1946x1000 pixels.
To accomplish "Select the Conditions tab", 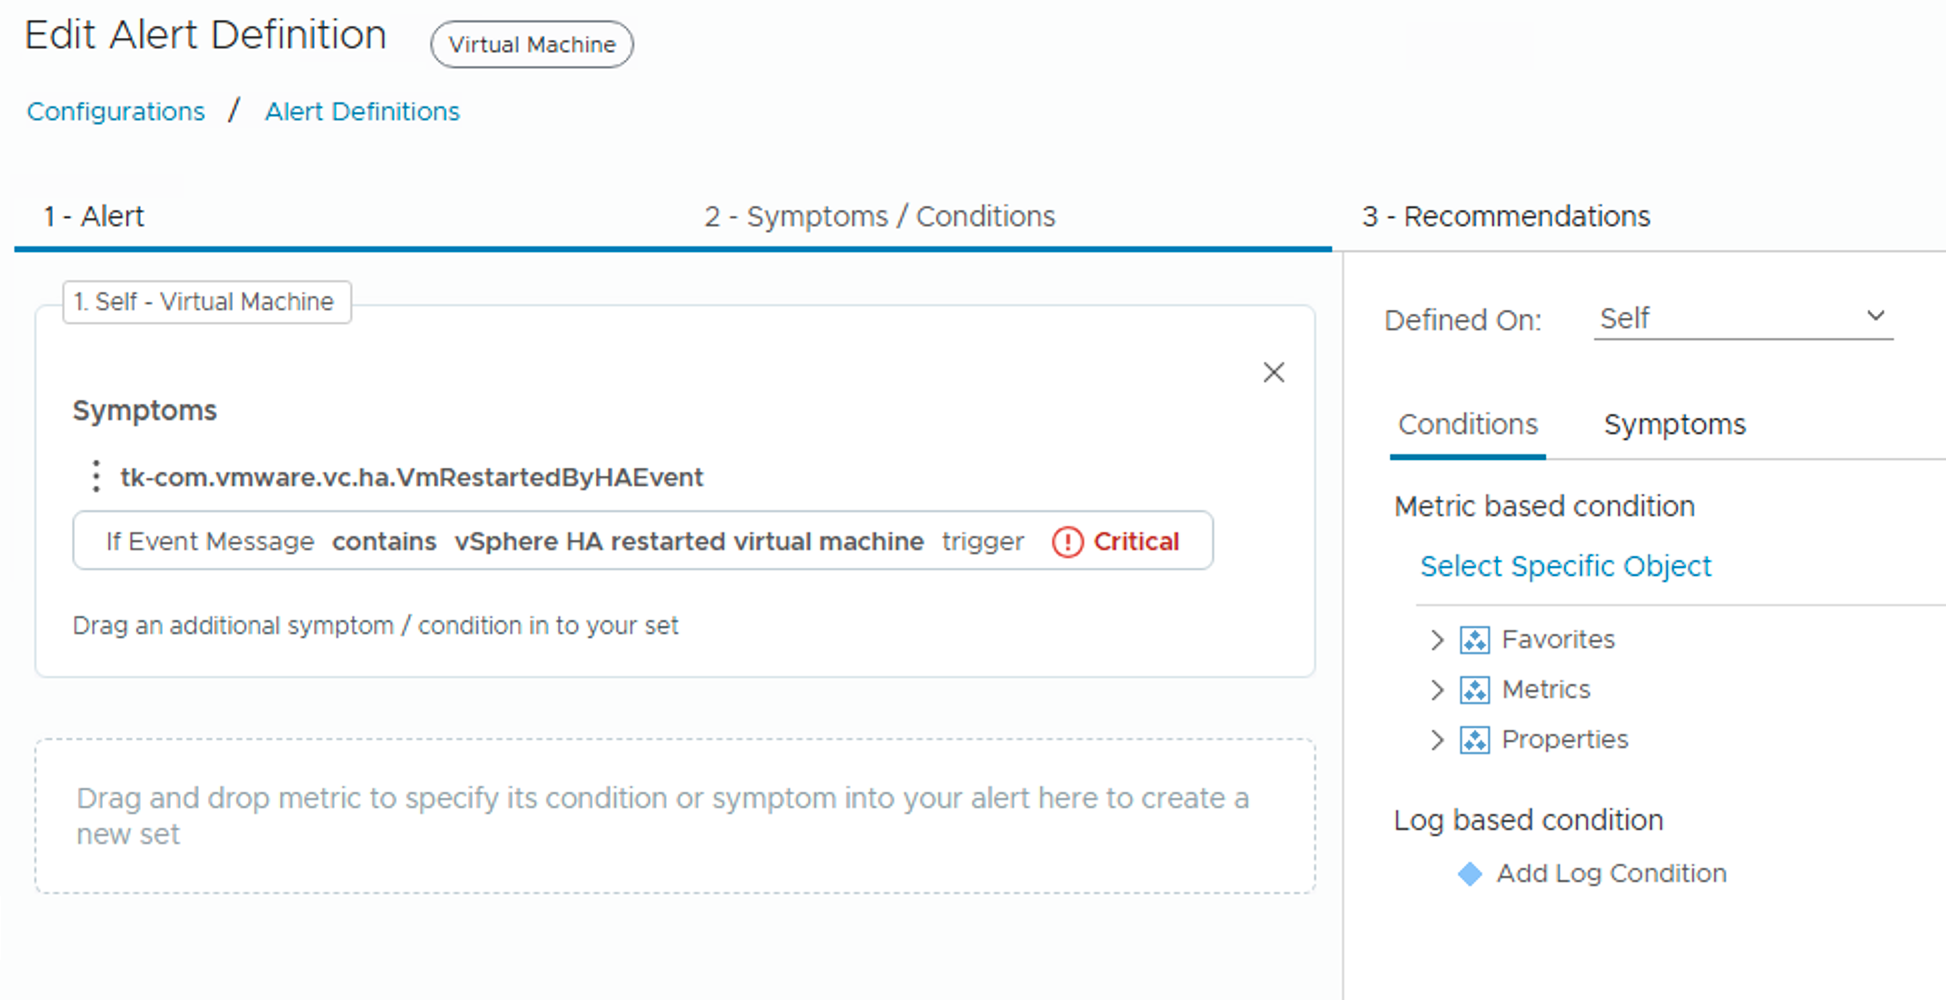I will pyautogui.click(x=1467, y=425).
